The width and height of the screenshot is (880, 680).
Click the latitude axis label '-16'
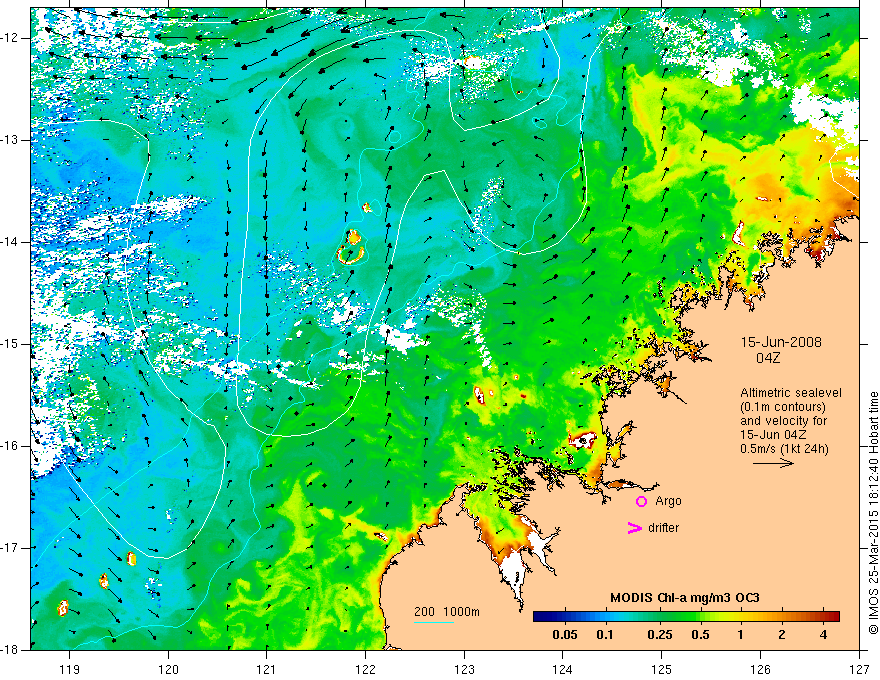(x=11, y=446)
